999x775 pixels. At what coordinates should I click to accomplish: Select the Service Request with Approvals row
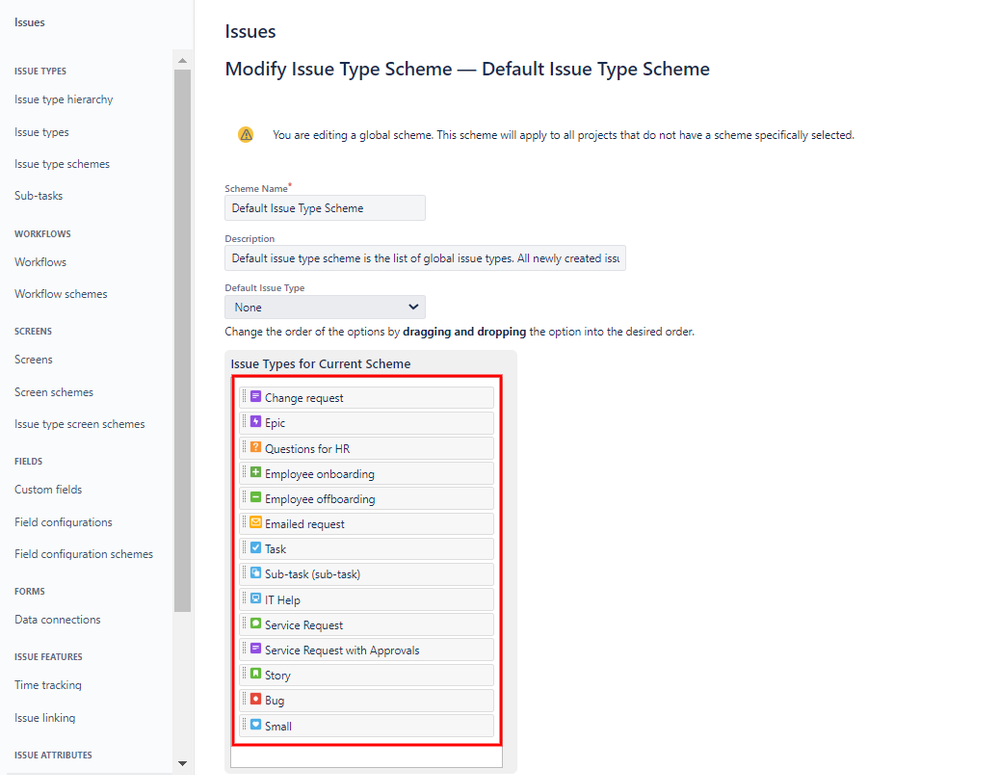pyautogui.click(x=366, y=650)
